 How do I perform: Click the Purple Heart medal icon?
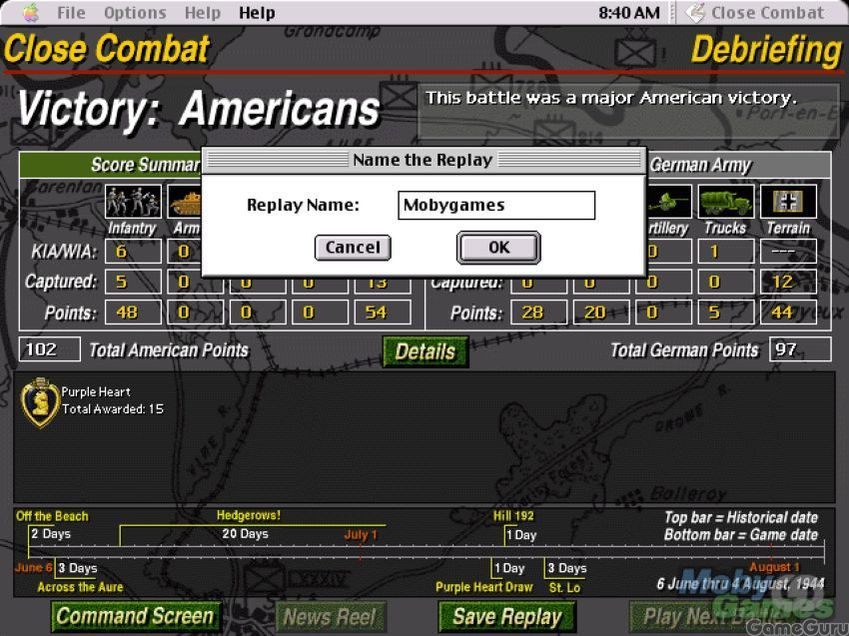coord(40,402)
